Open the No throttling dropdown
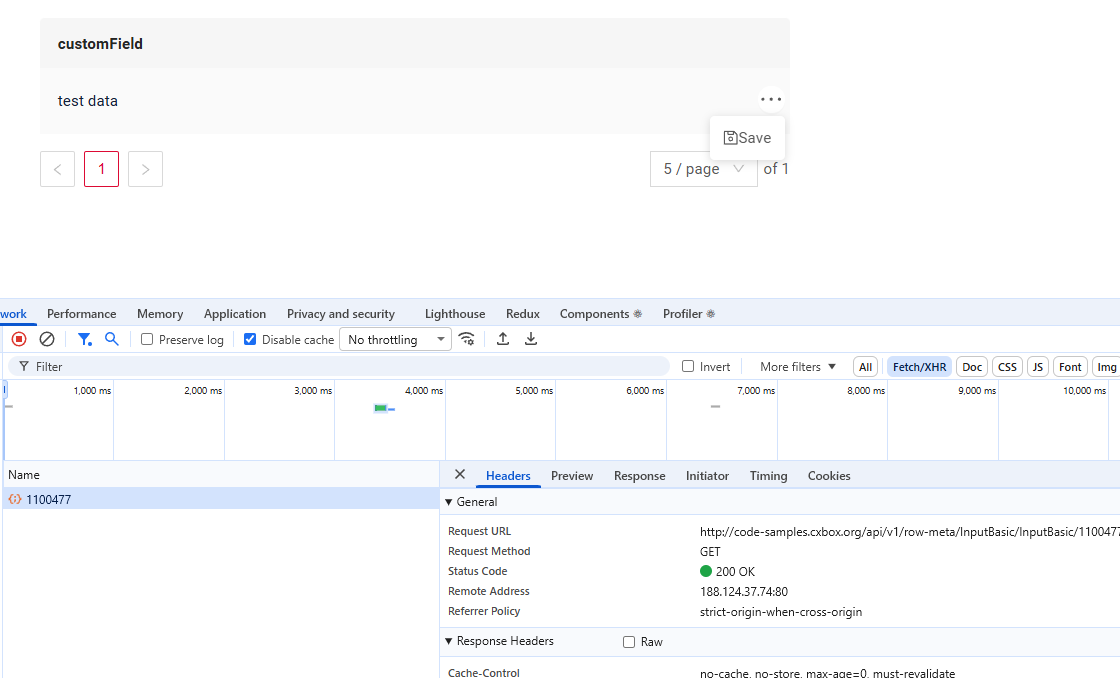 [395, 339]
